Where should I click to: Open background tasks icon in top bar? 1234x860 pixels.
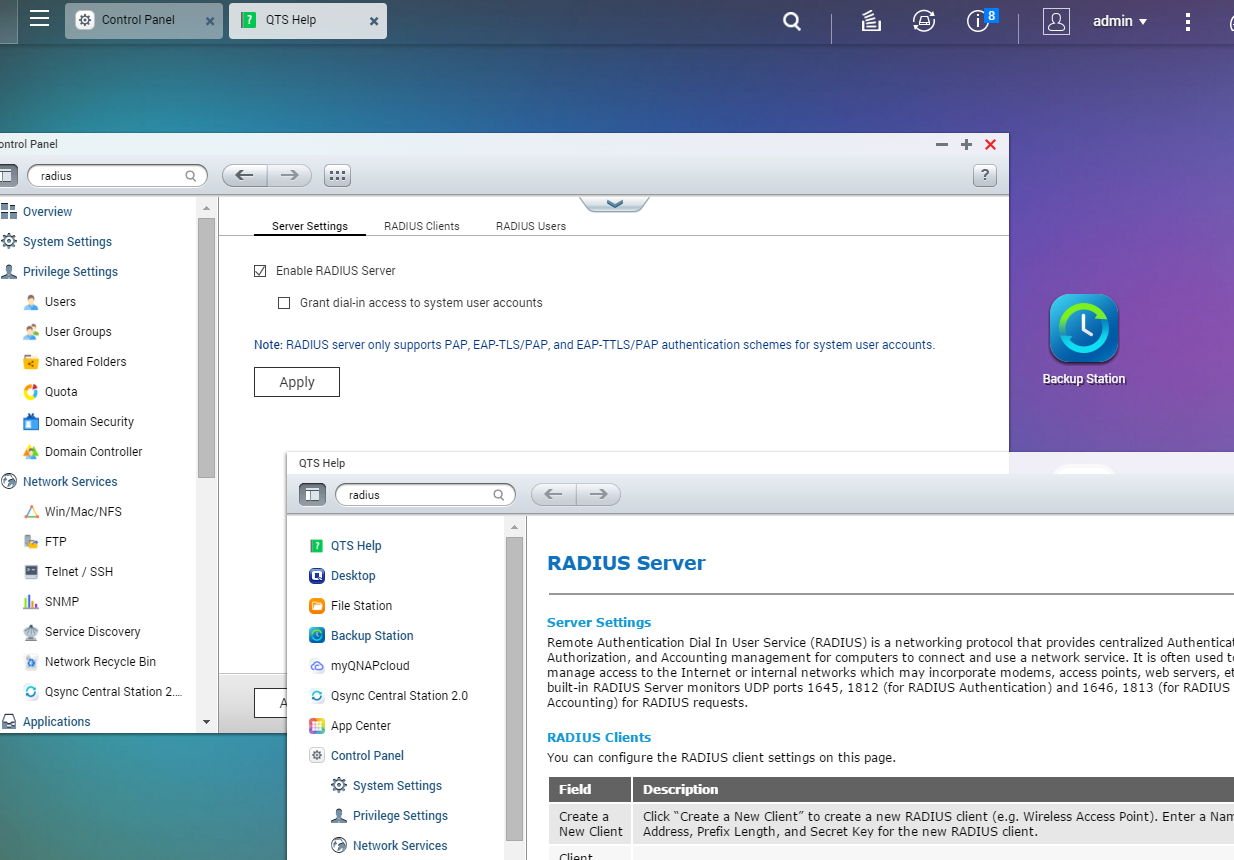871,21
